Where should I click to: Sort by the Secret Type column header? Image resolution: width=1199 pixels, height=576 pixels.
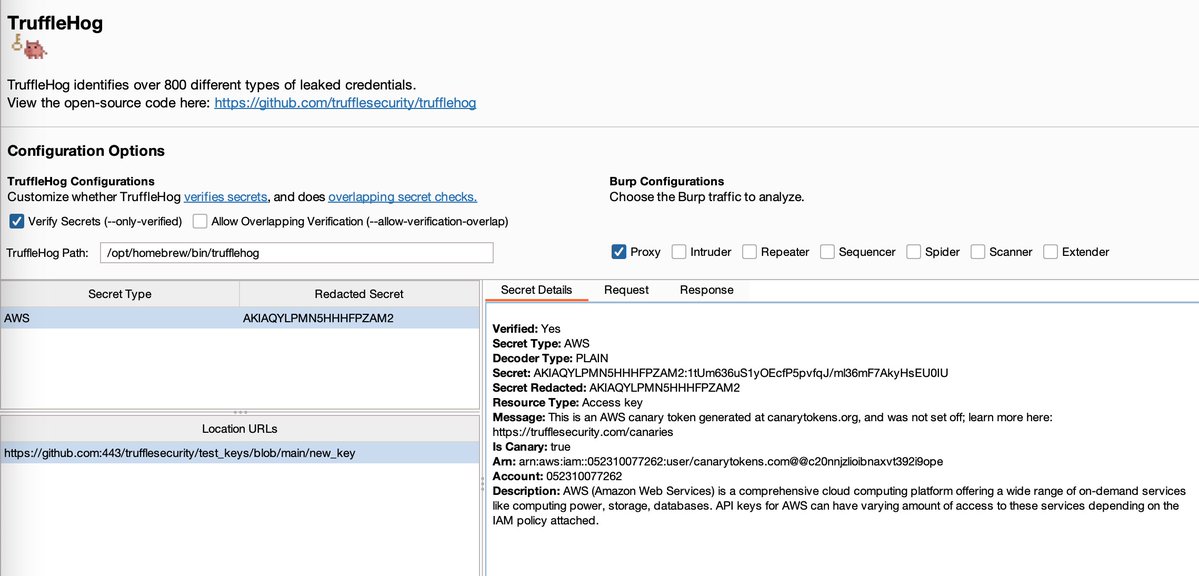(x=120, y=294)
